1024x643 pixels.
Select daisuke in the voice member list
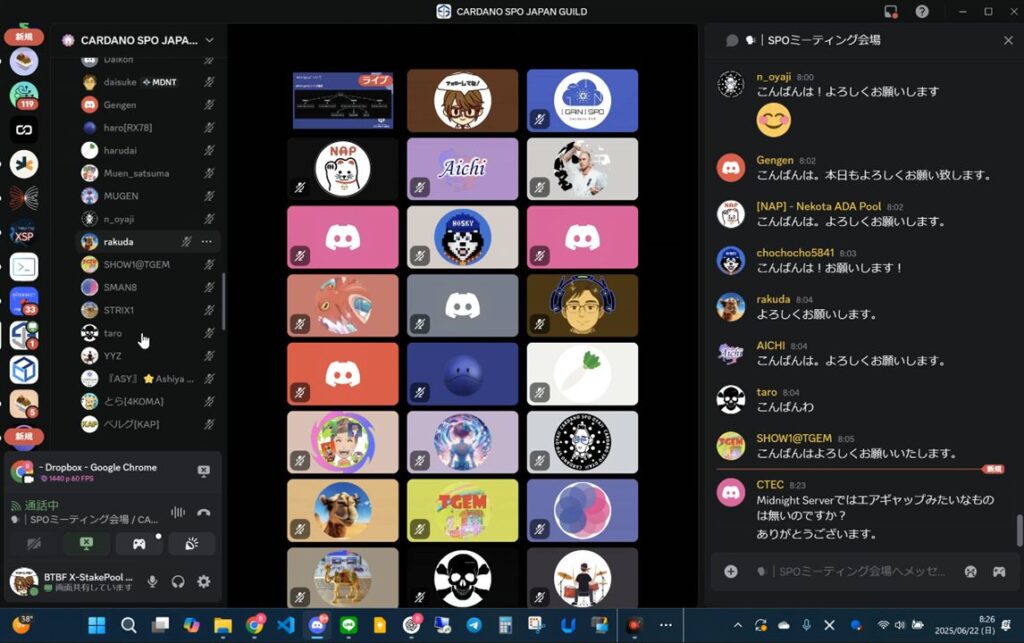pyautogui.click(x=148, y=82)
